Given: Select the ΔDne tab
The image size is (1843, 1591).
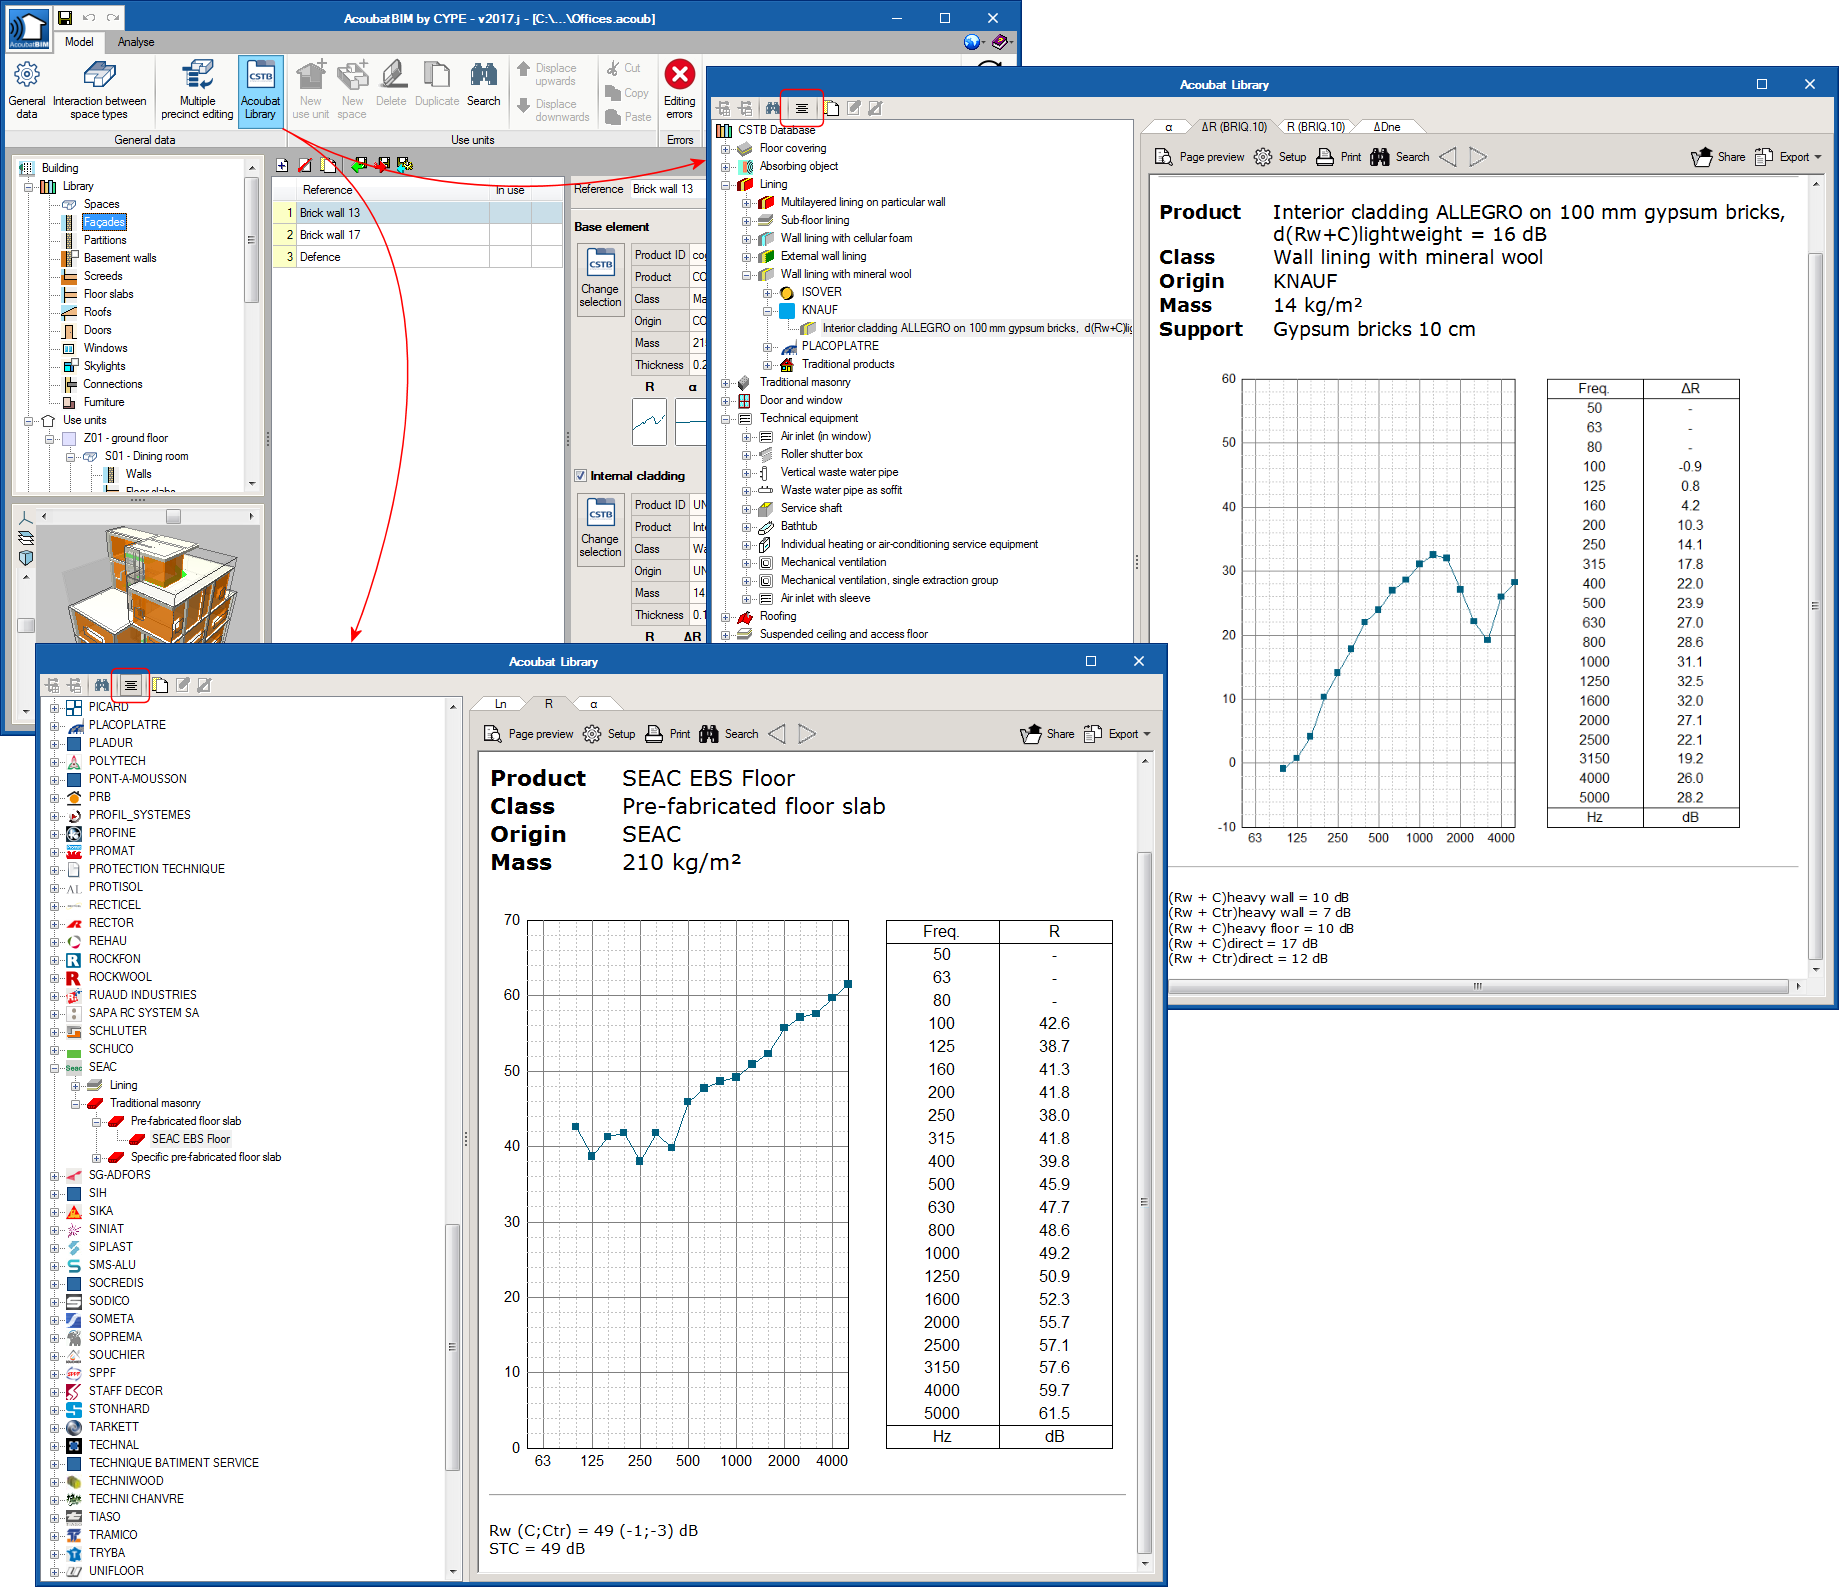Looking at the screenshot, I should [x=1386, y=127].
